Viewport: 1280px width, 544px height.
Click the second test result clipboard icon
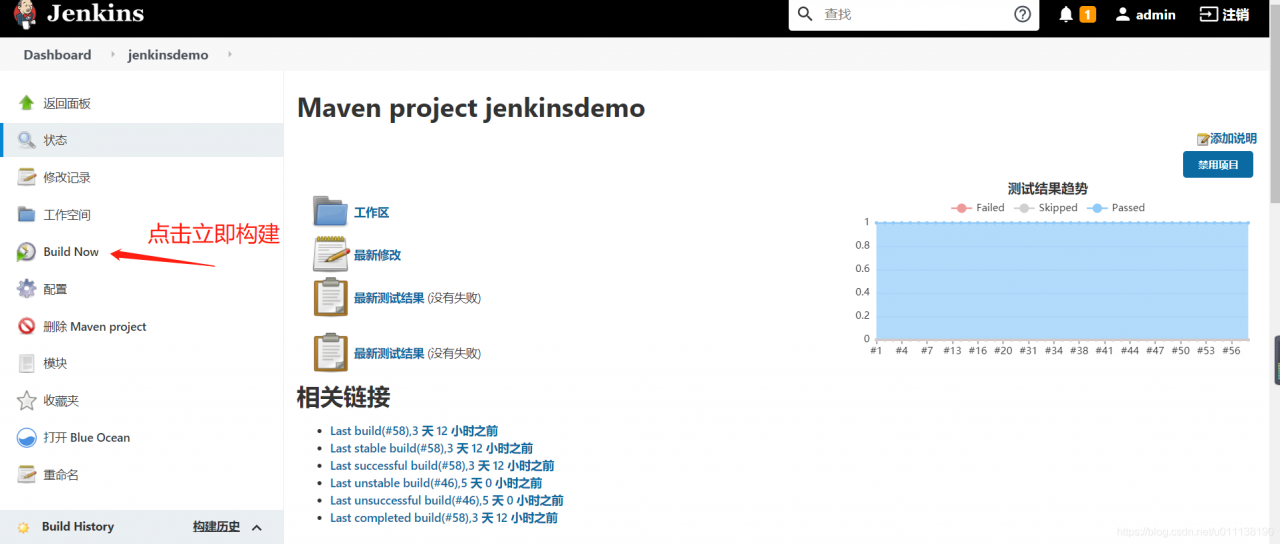(x=331, y=353)
